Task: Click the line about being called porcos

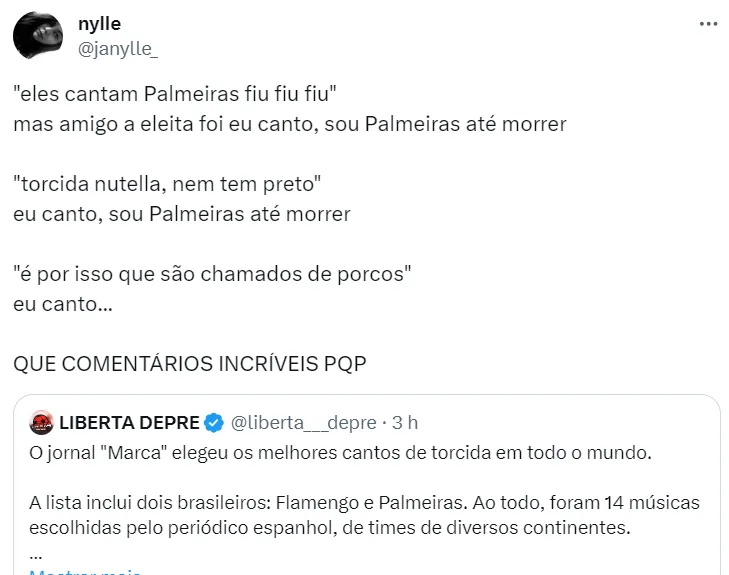Action: pos(213,275)
